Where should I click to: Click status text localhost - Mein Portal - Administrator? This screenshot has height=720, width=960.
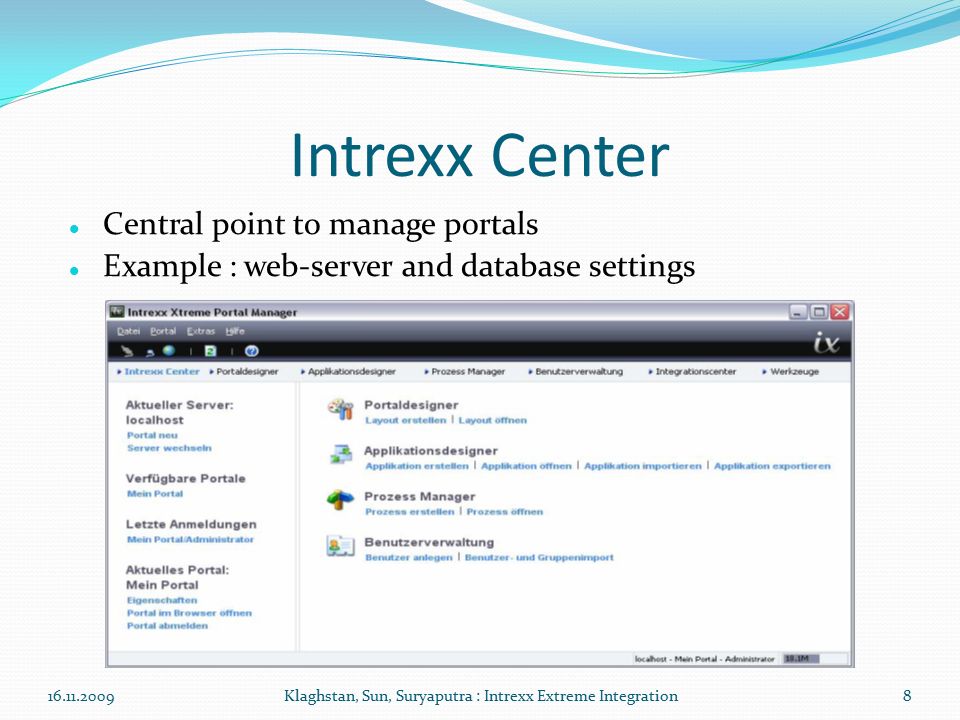coord(705,659)
